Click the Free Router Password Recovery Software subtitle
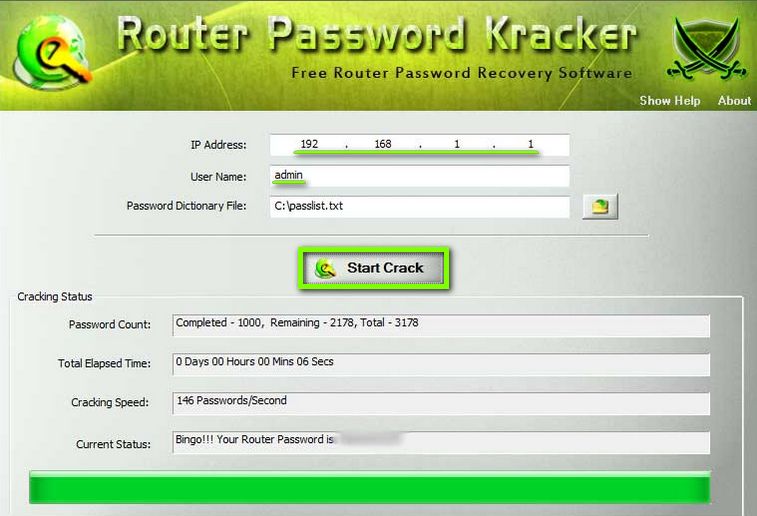The height and width of the screenshot is (516, 757). [x=462, y=73]
